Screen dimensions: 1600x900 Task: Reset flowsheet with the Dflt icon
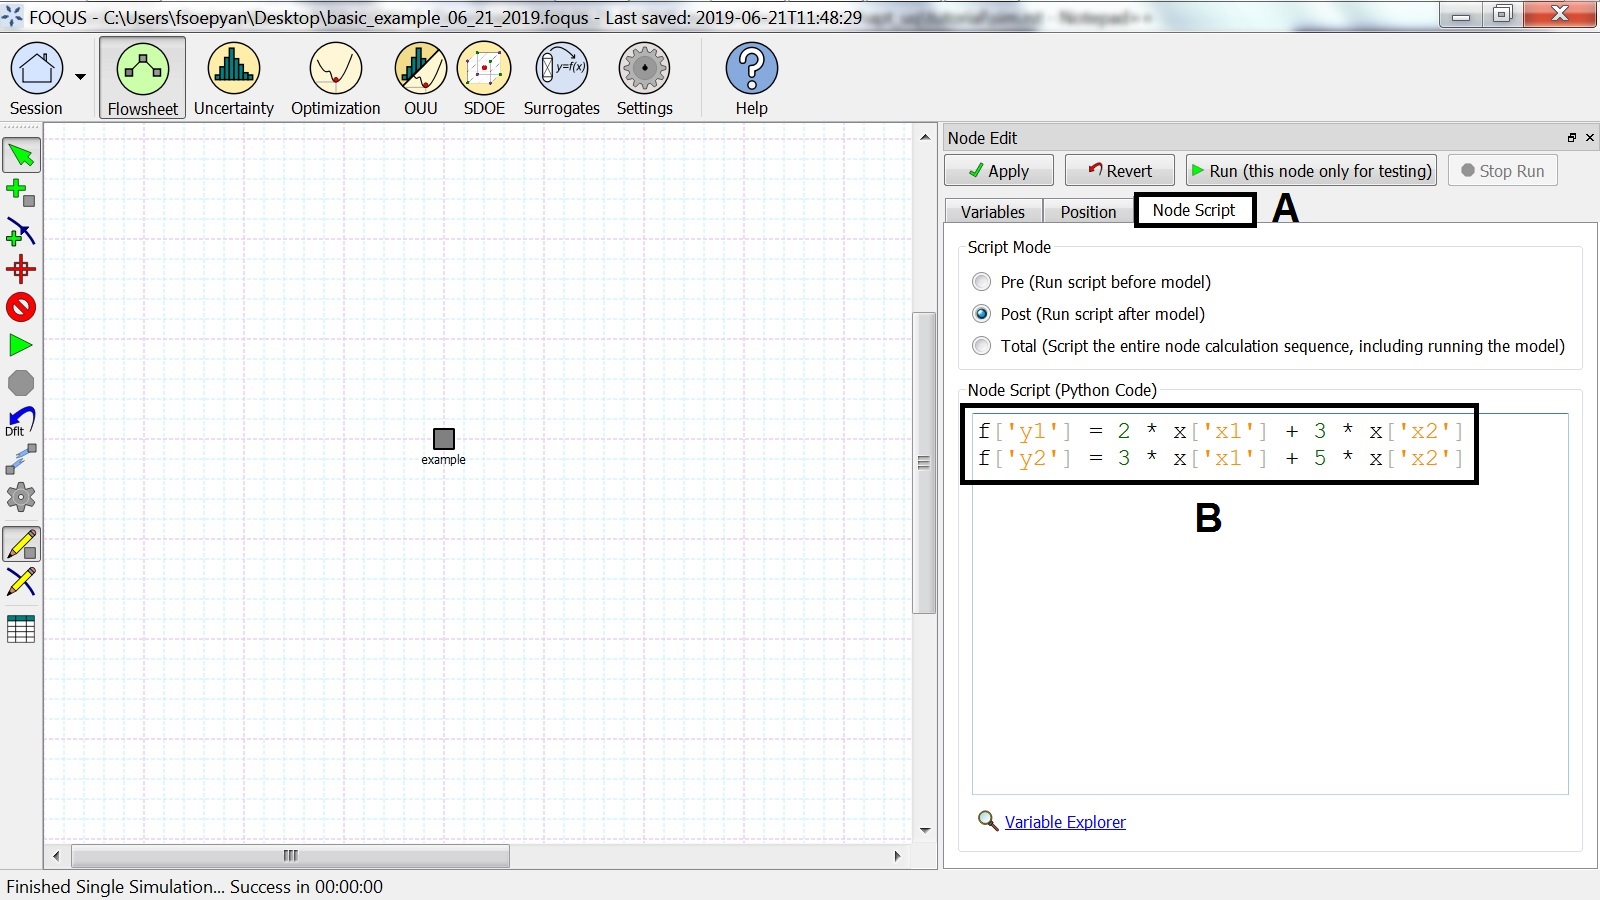click(x=18, y=420)
